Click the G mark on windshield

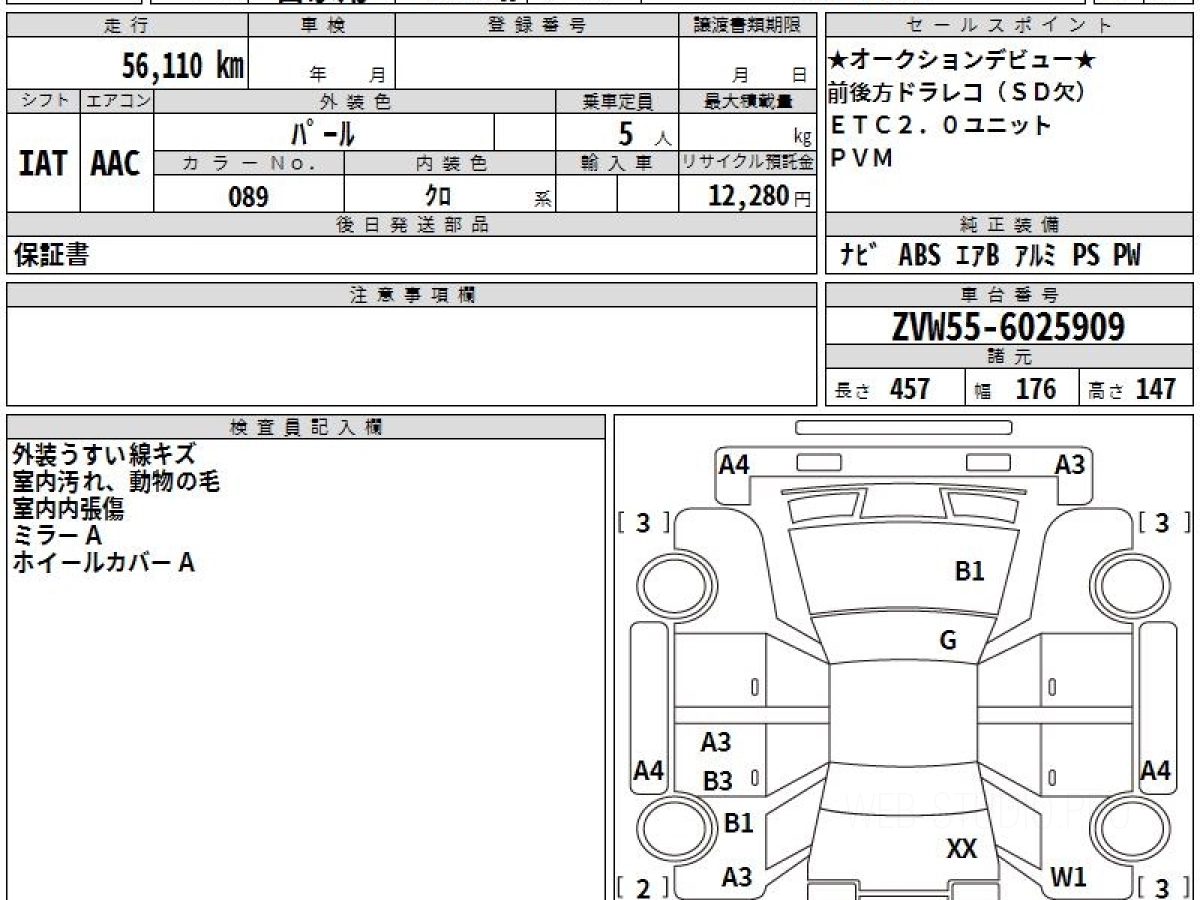(948, 641)
